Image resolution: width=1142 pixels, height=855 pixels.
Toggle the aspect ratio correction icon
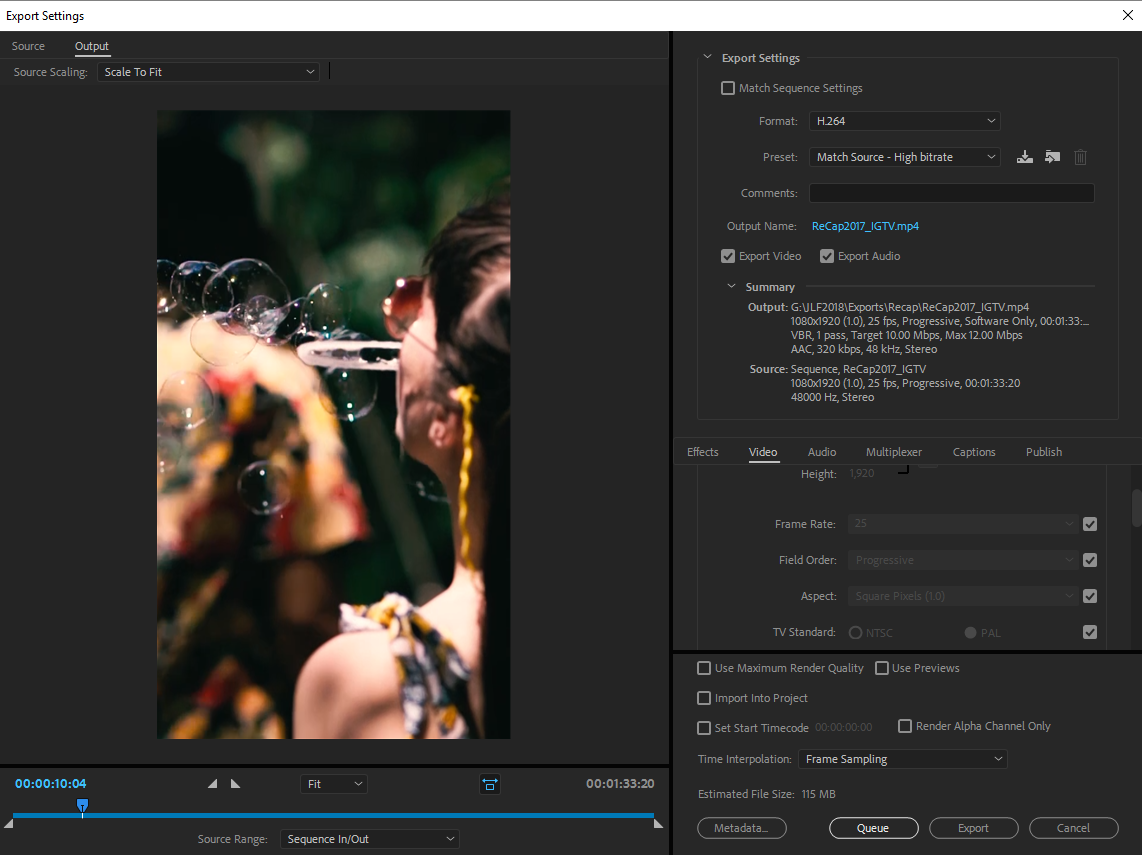(x=490, y=784)
